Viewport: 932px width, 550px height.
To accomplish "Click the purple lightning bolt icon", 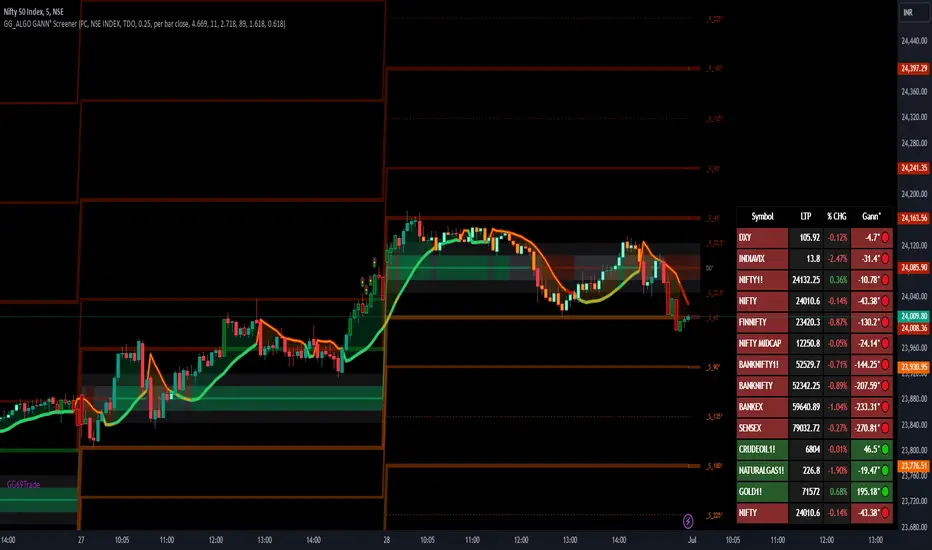I will (x=688, y=521).
